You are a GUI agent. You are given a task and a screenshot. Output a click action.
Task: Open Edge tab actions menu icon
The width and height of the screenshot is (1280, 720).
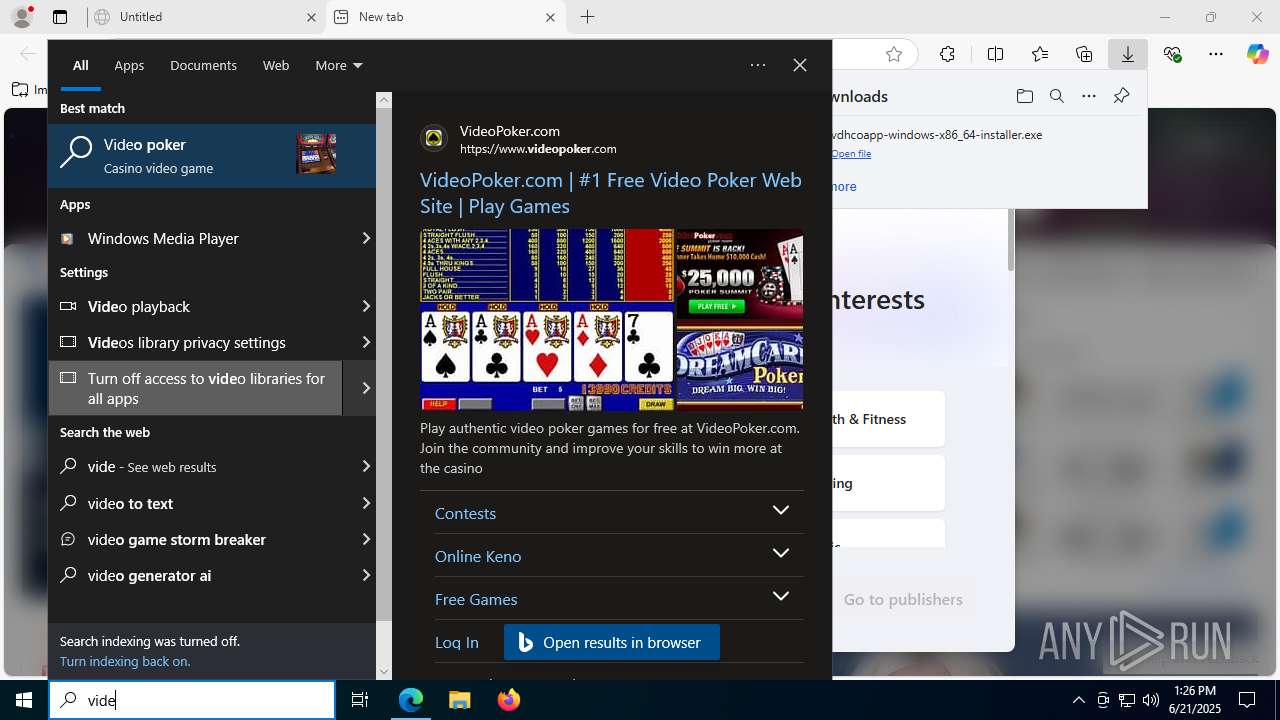click(x=60, y=17)
